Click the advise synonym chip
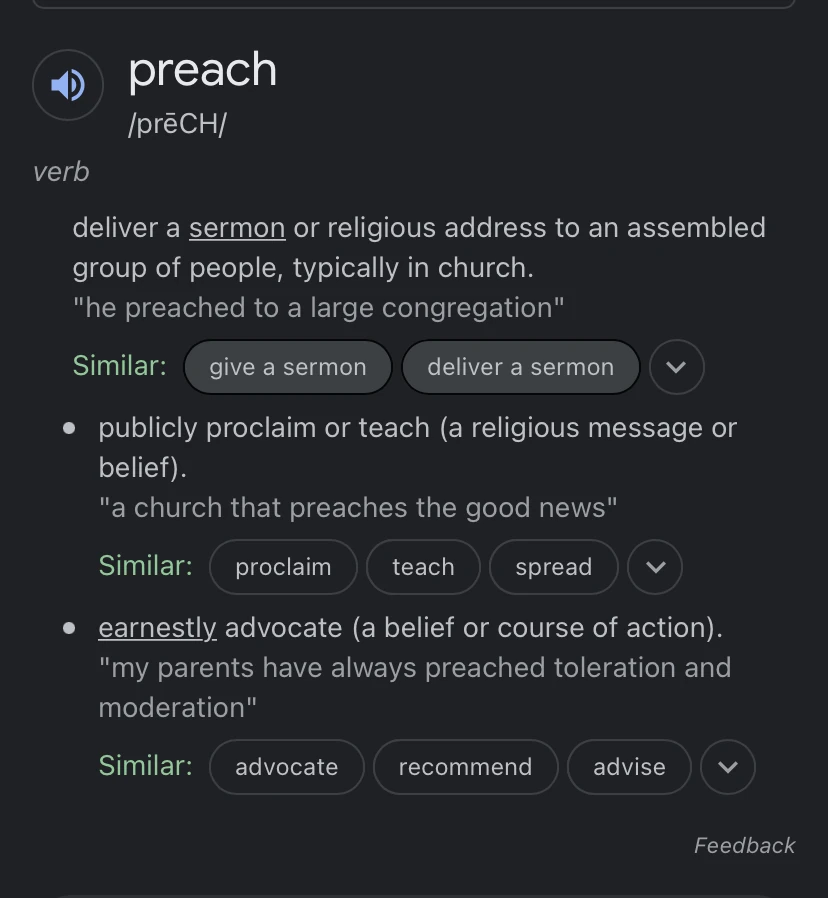The image size is (828, 898). point(628,767)
